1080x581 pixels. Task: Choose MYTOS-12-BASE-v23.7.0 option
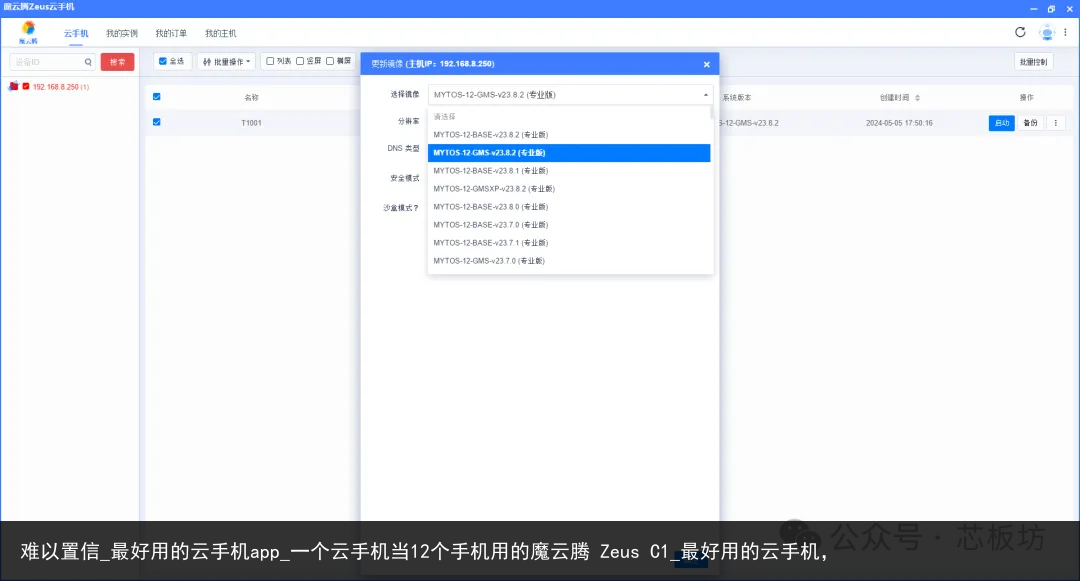(x=569, y=224)
